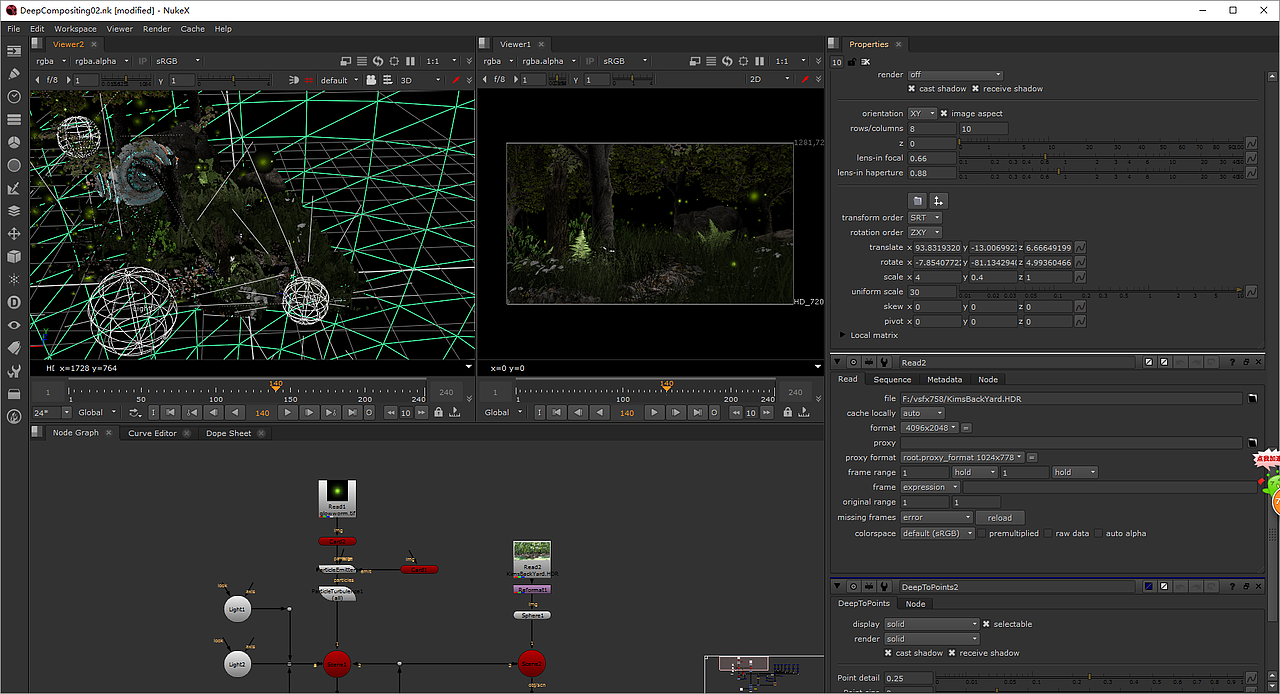The image size is (1280, 694).
Task: Jump to last frame in Viewer2
Action: [x=353, y=412]
